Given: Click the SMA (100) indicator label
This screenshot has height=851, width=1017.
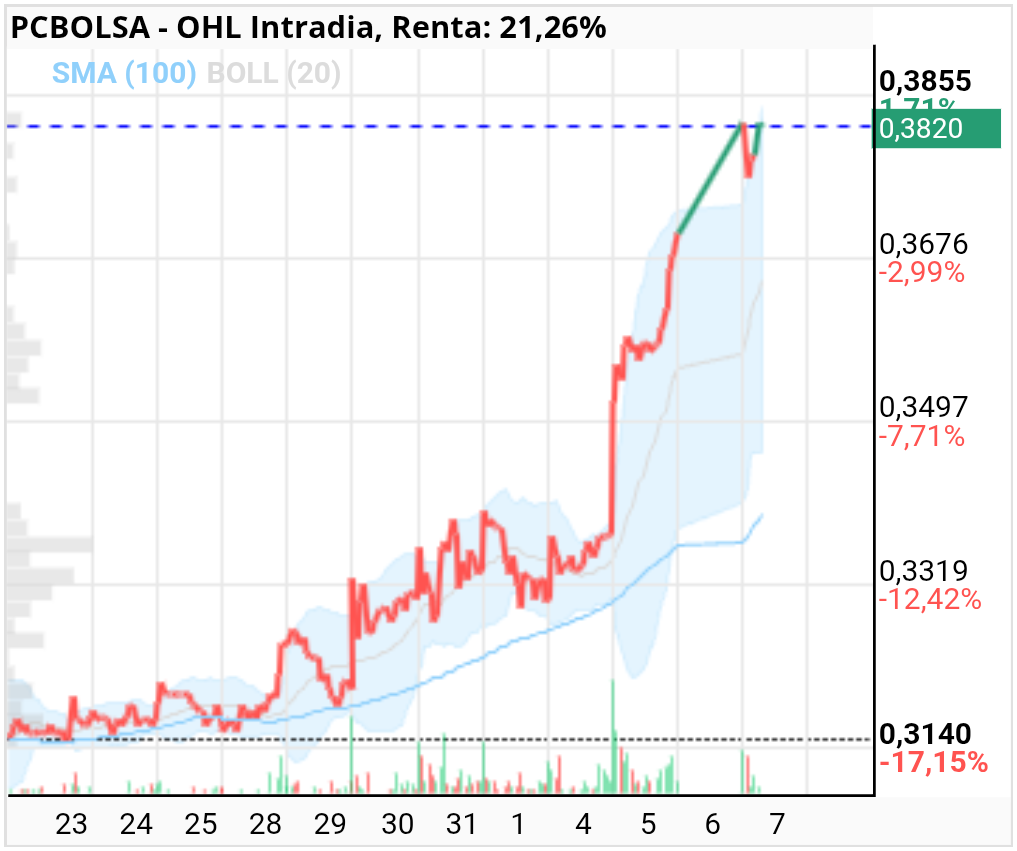Looking at the screenshot, I should point(124,73).
